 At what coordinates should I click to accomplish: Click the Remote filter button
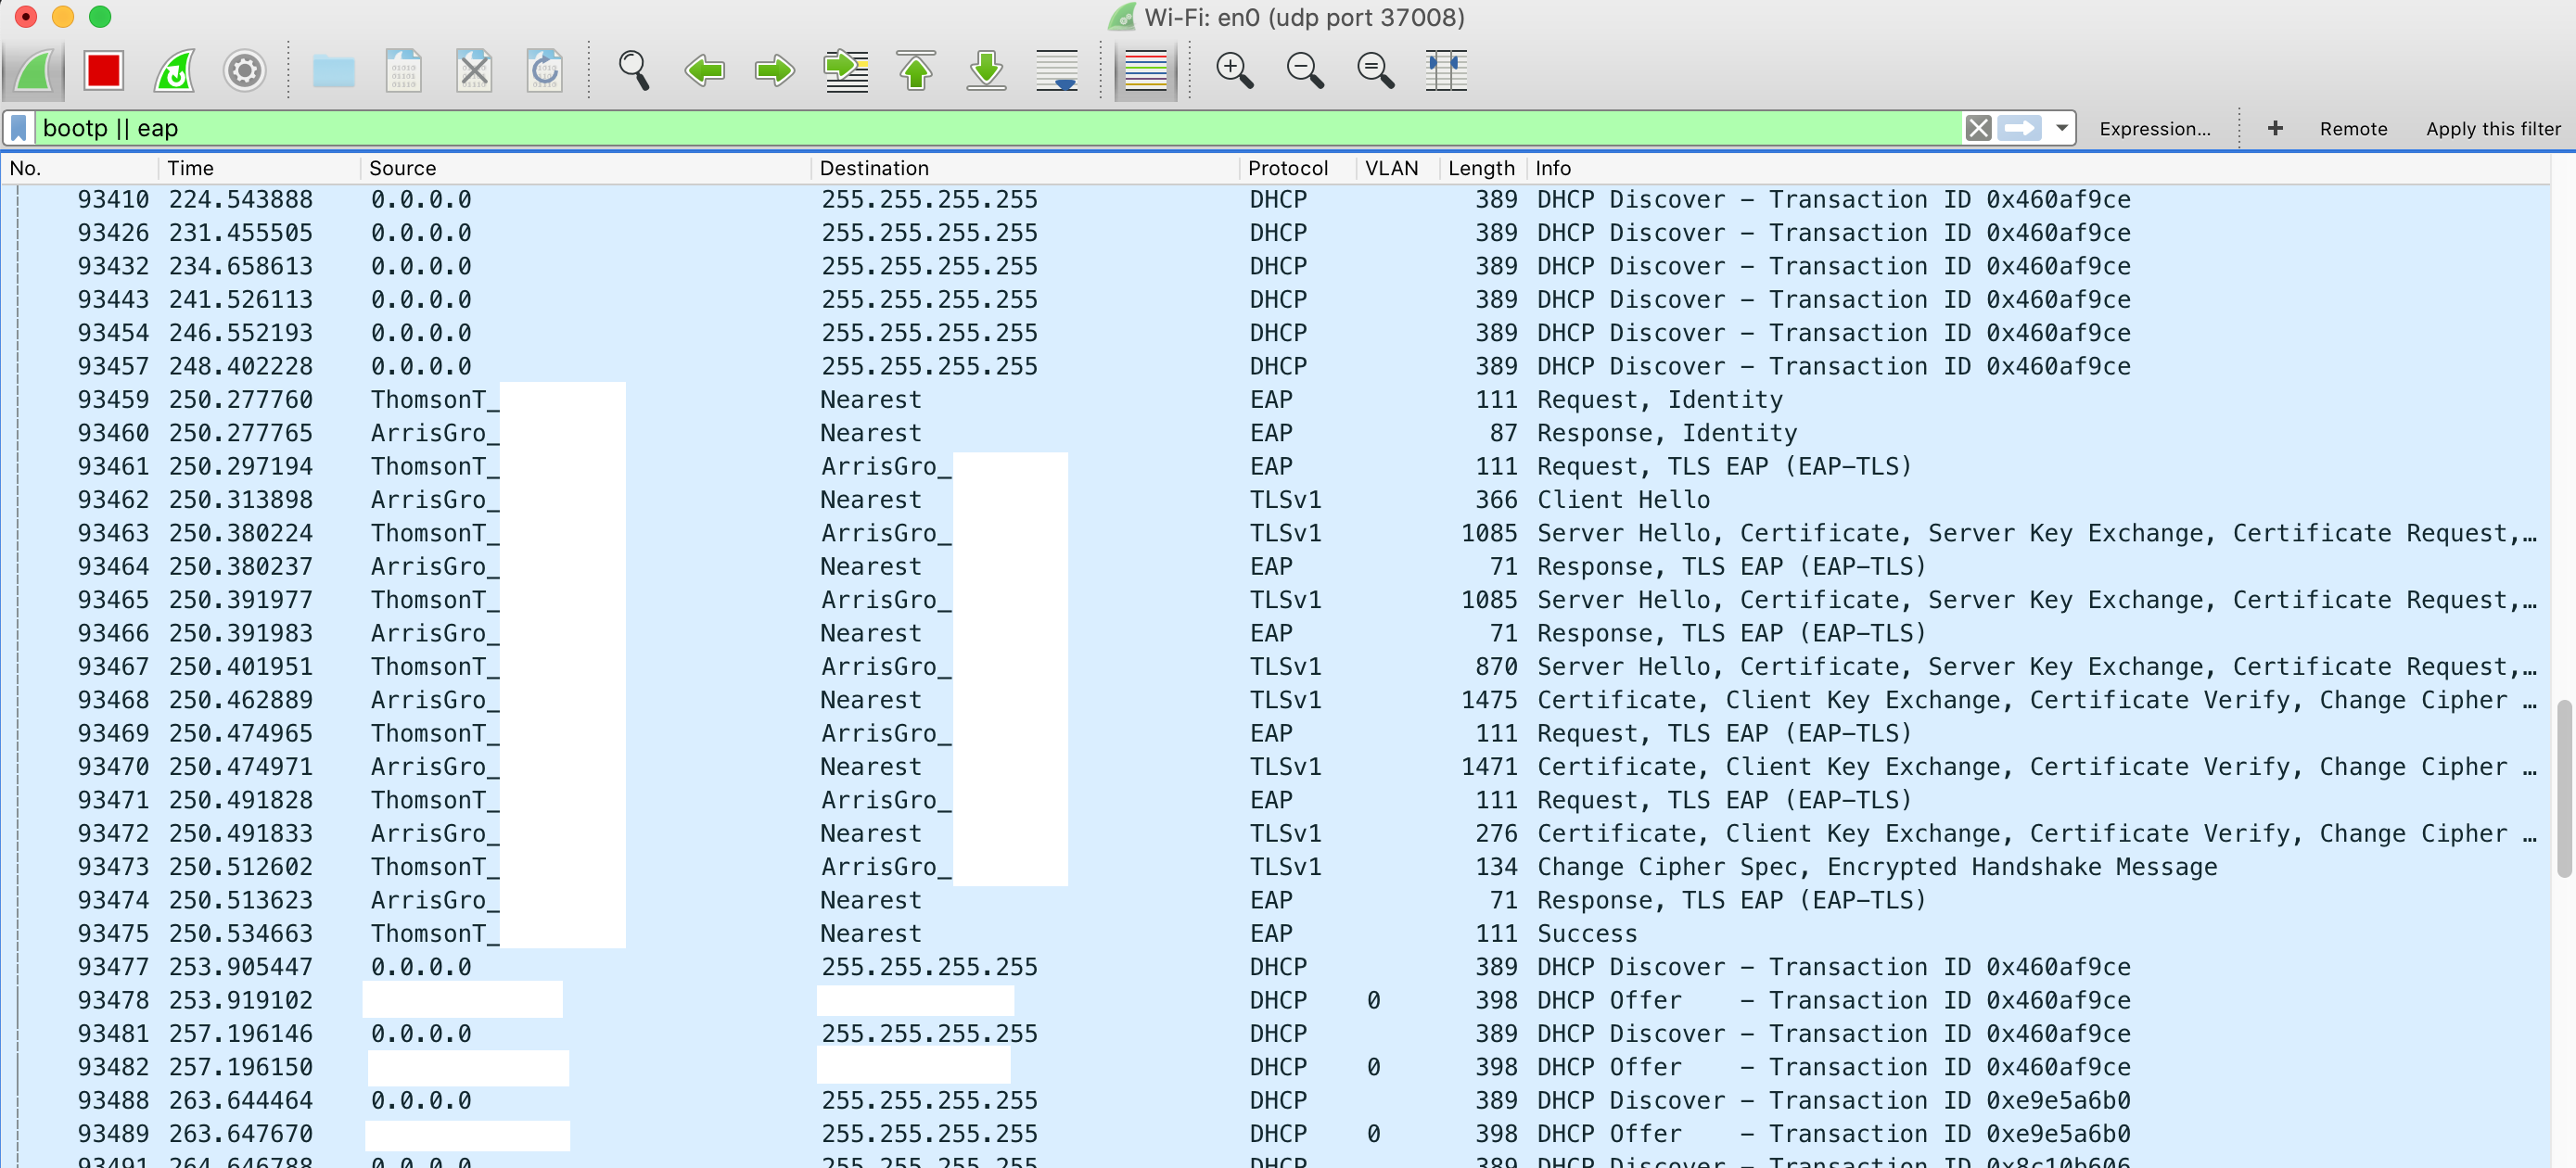[x=2353, y=129]
